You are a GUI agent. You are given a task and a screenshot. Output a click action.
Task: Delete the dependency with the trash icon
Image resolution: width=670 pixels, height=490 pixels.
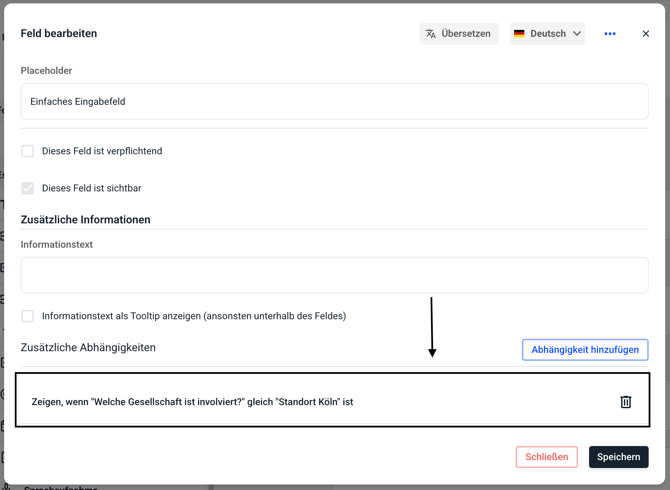(626, 402)
